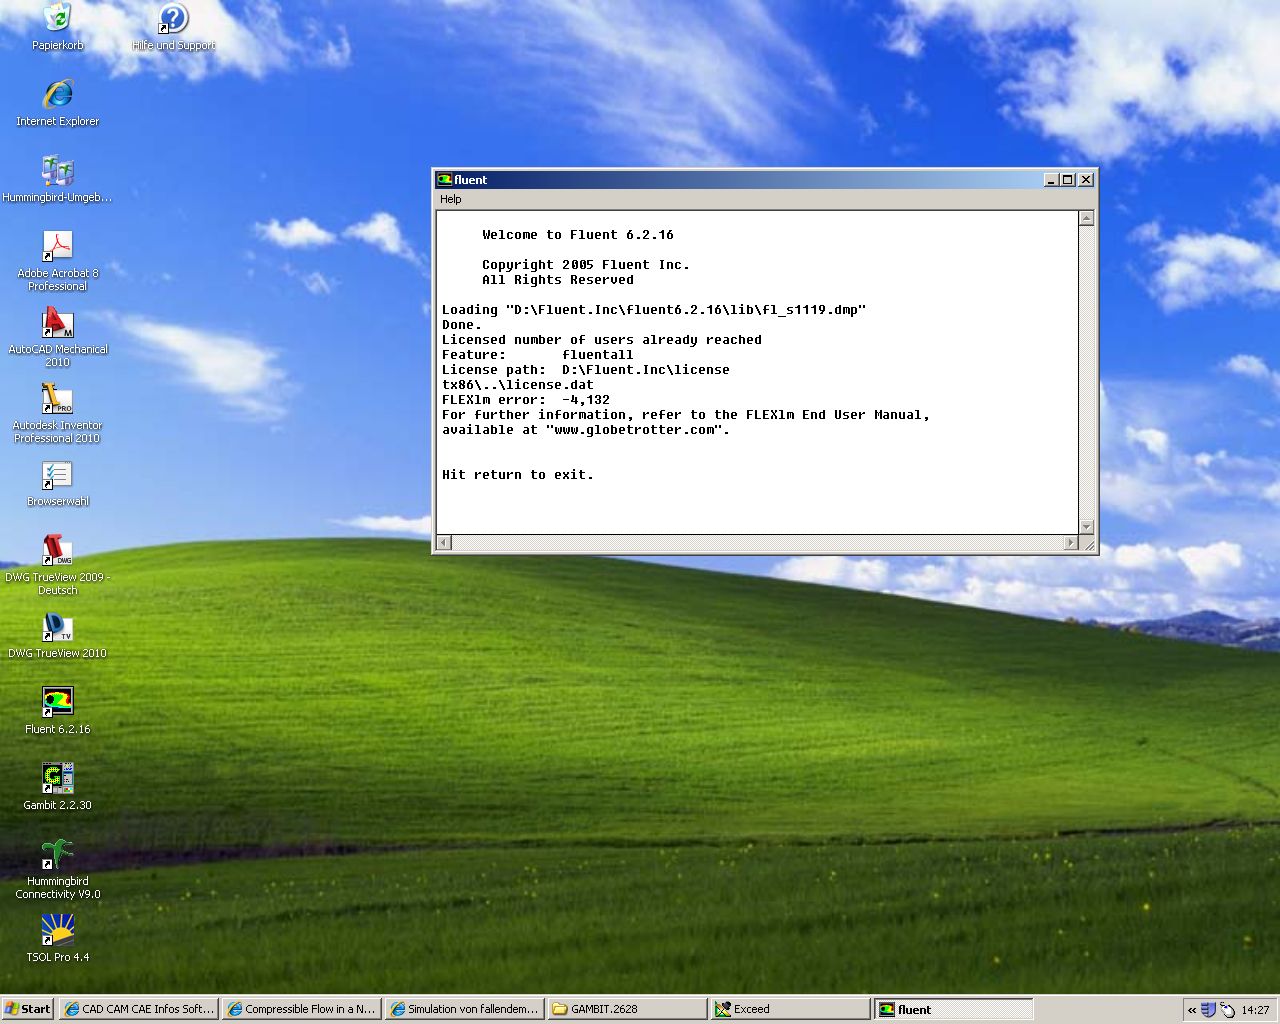Click 'All Rights Reserved' console line
The height and width of the screenshot is (1024, 1280).
click(x=558, y=280)
